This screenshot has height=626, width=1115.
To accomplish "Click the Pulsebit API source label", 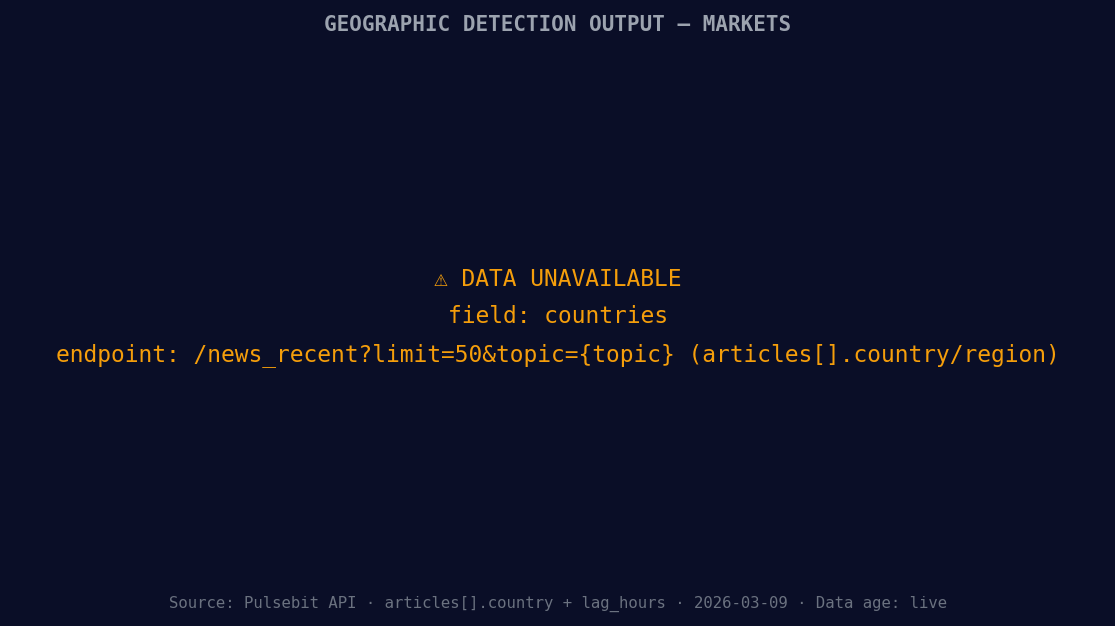I will click(300, 602).
